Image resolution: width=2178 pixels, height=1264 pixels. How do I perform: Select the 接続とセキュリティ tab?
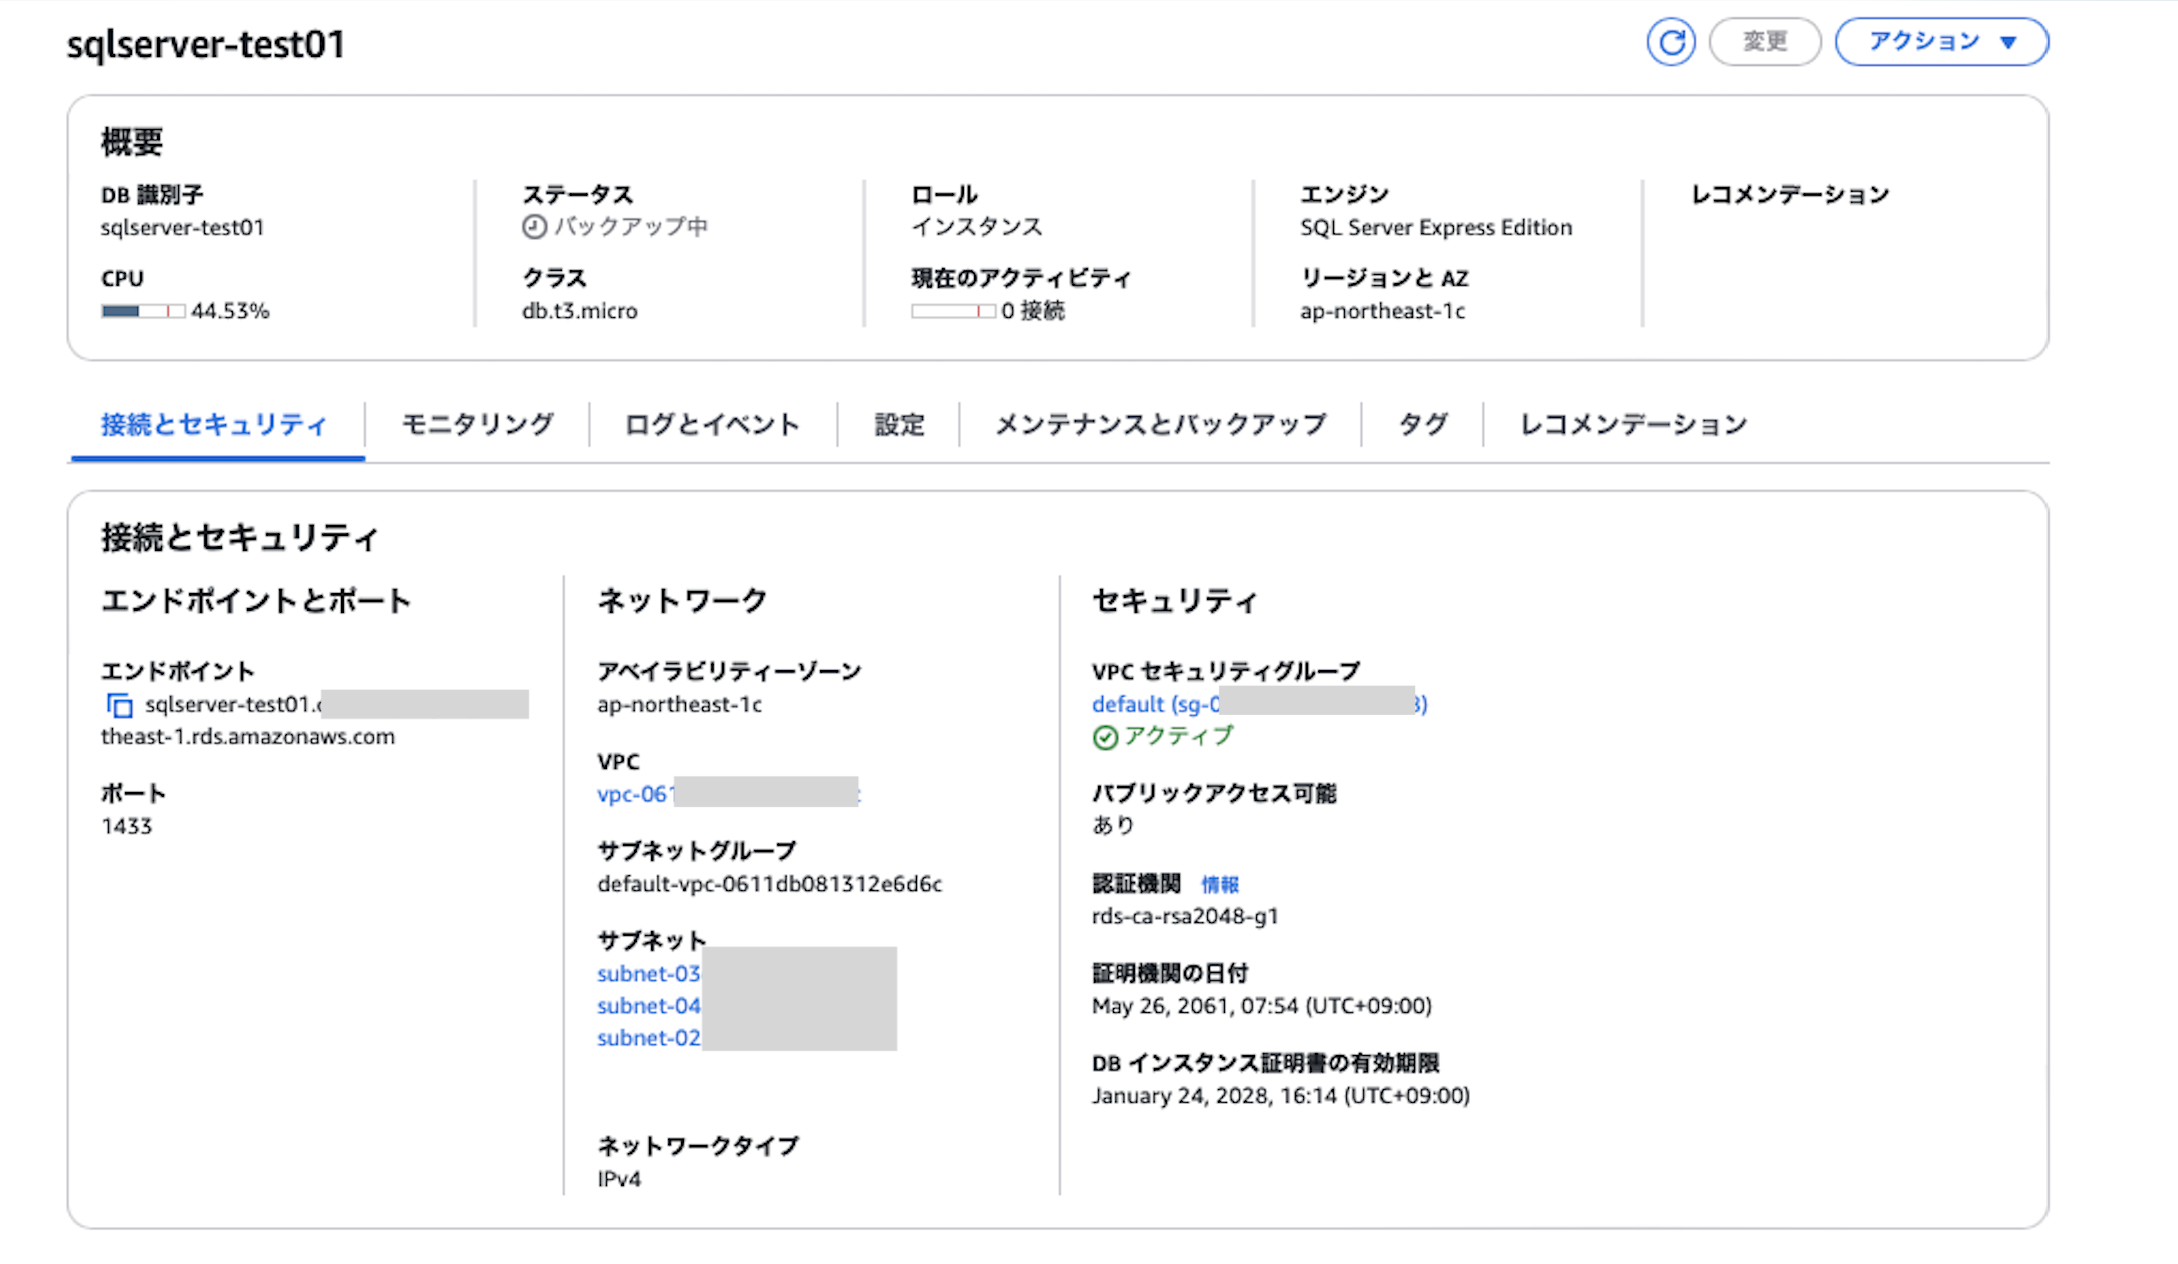pos(214,425)
